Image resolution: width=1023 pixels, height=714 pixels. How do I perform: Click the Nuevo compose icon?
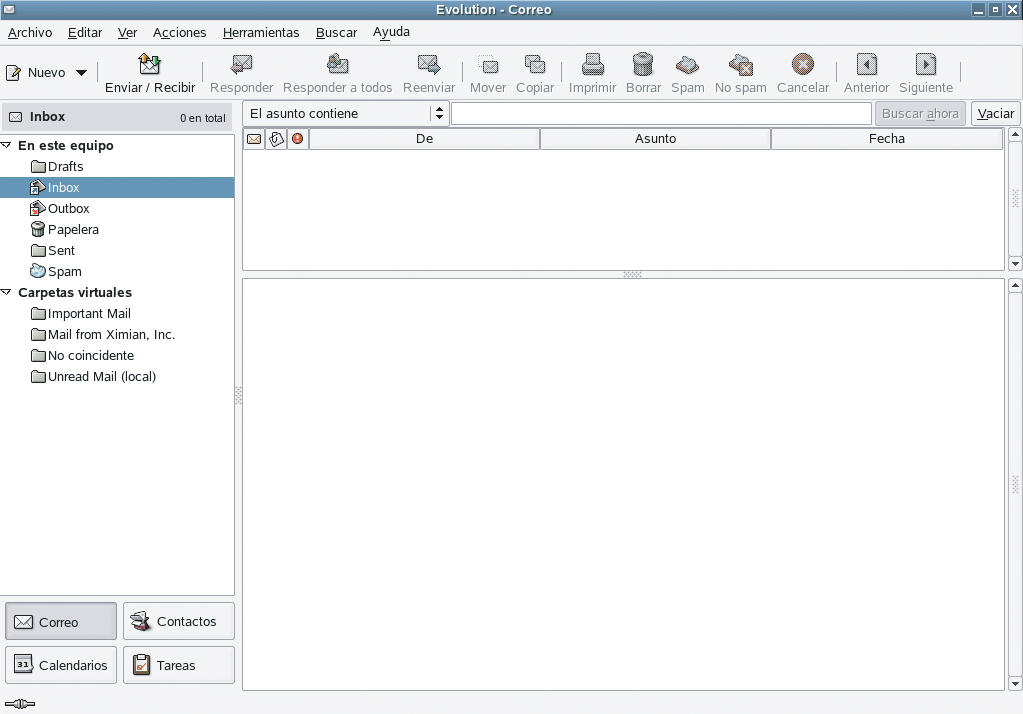[x=14, y=72]
